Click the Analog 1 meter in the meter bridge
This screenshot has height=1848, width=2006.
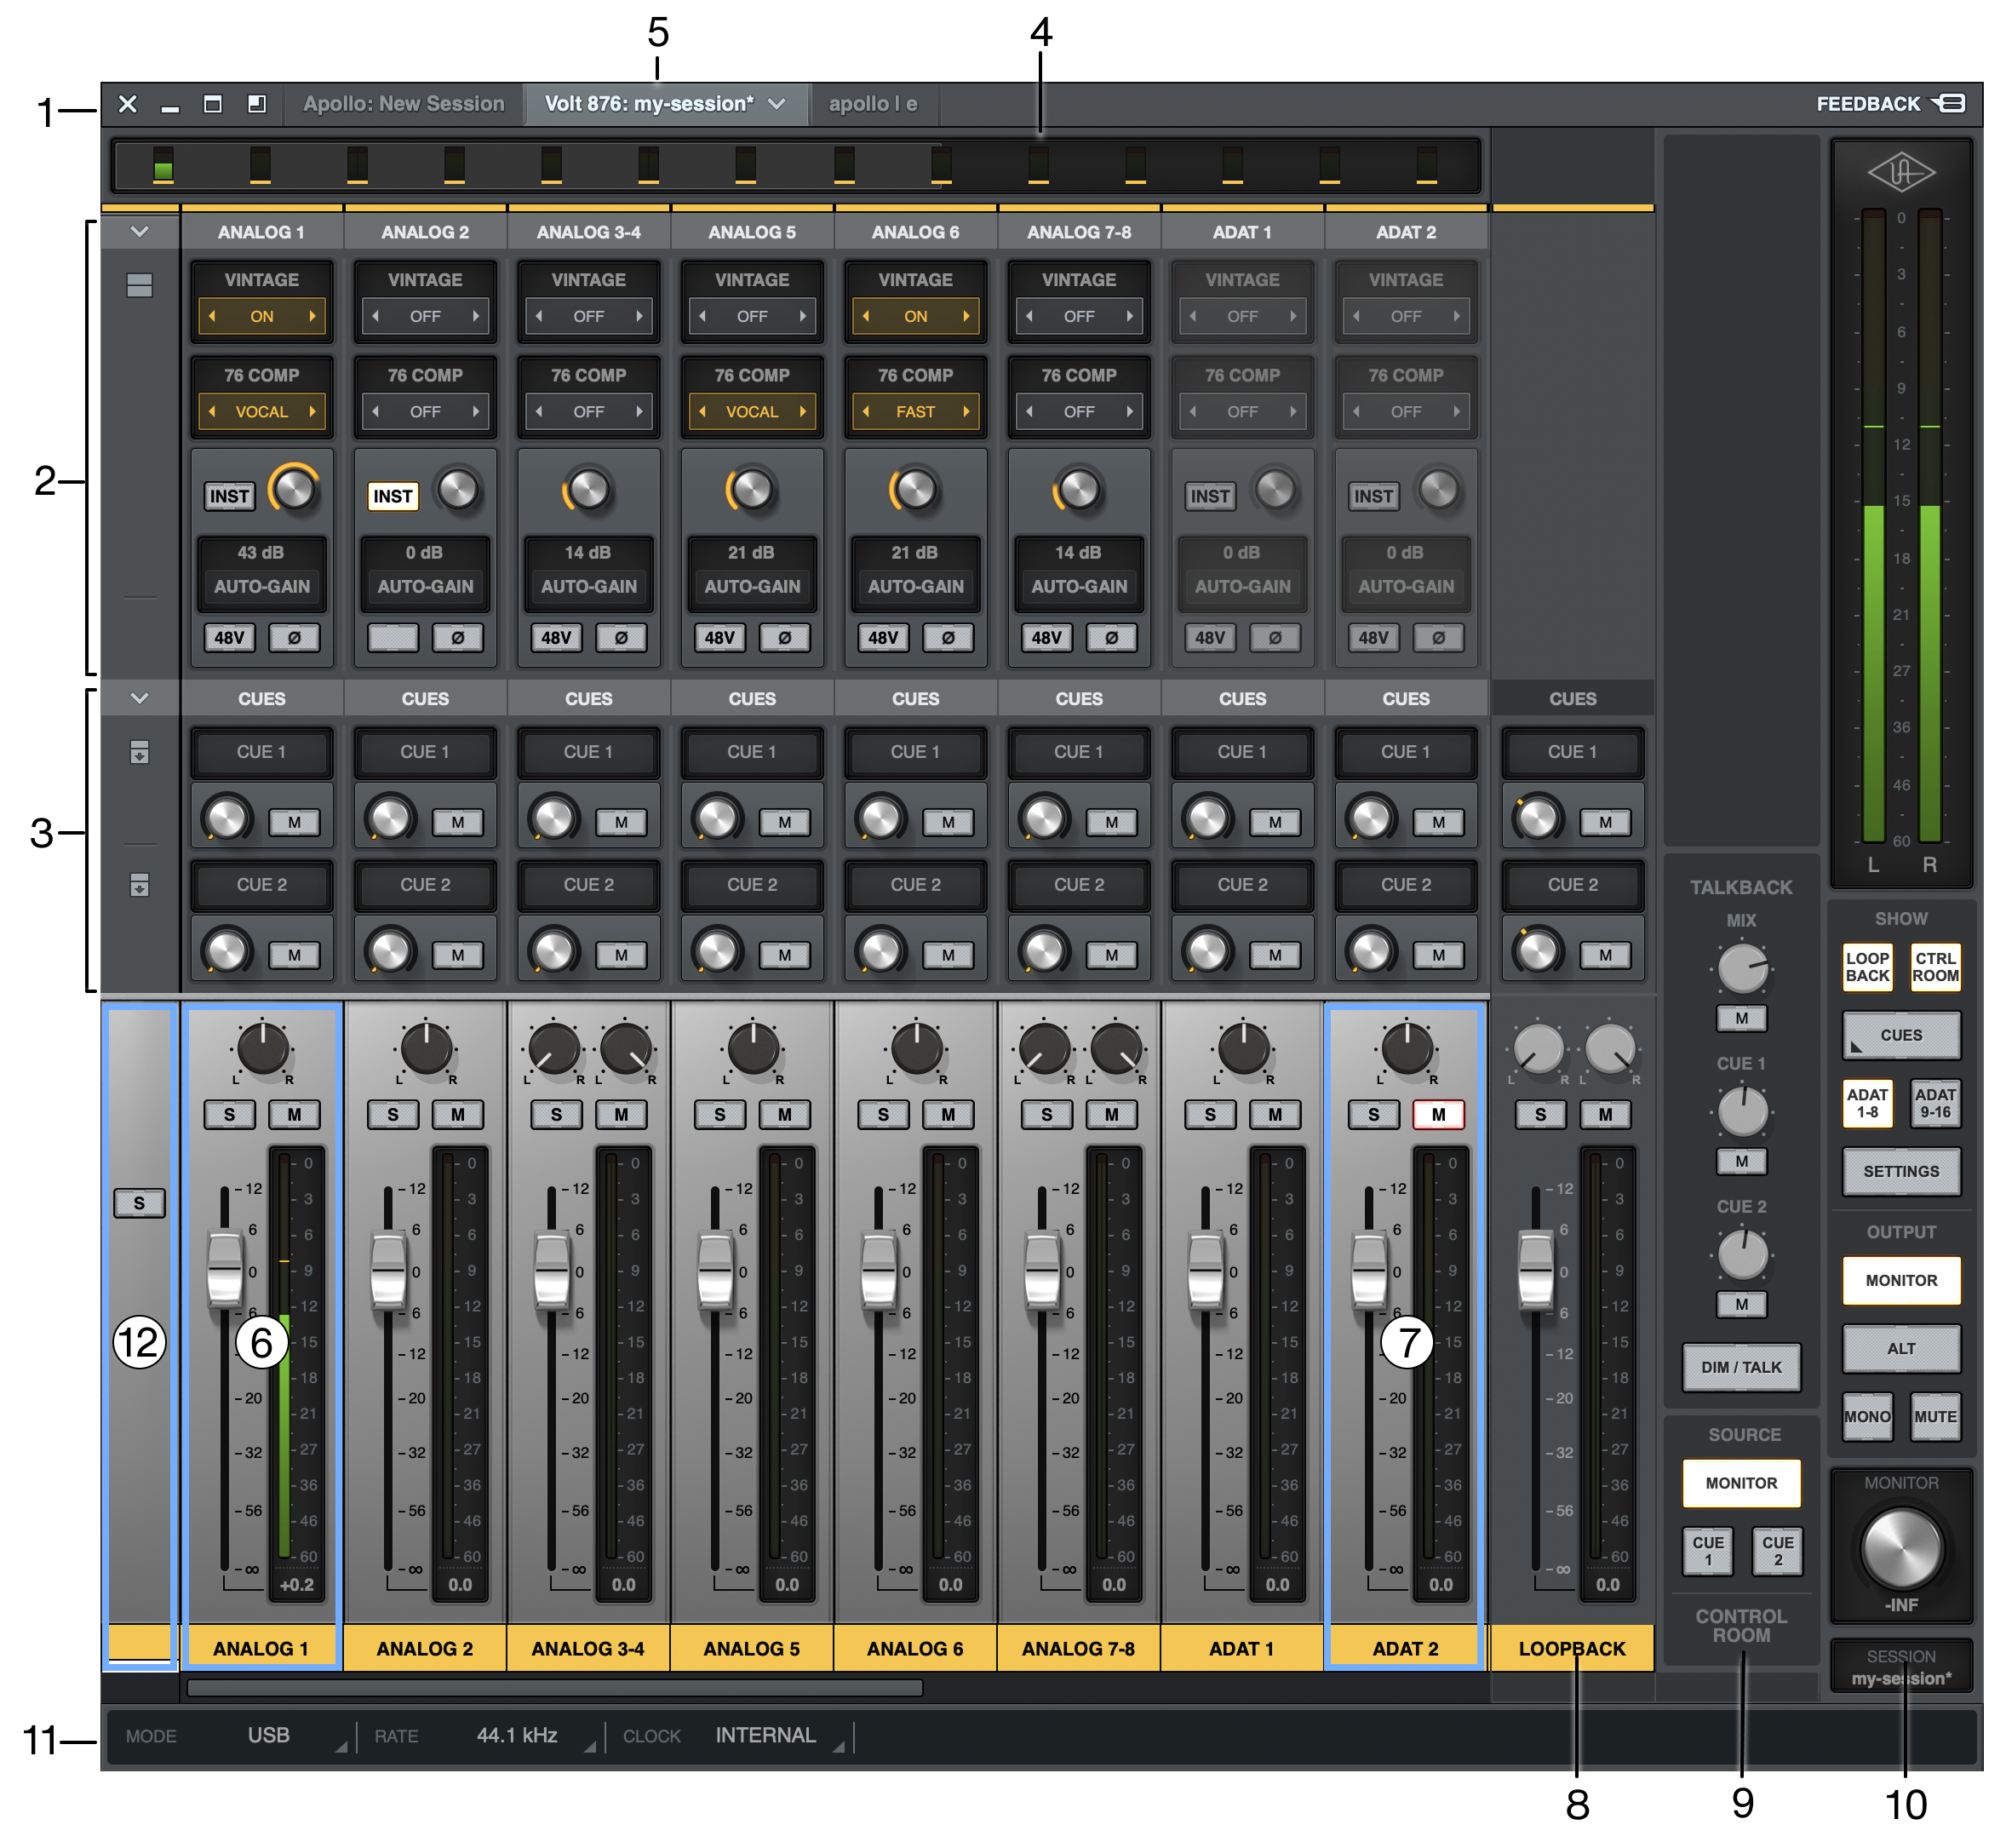pos(163,165)
